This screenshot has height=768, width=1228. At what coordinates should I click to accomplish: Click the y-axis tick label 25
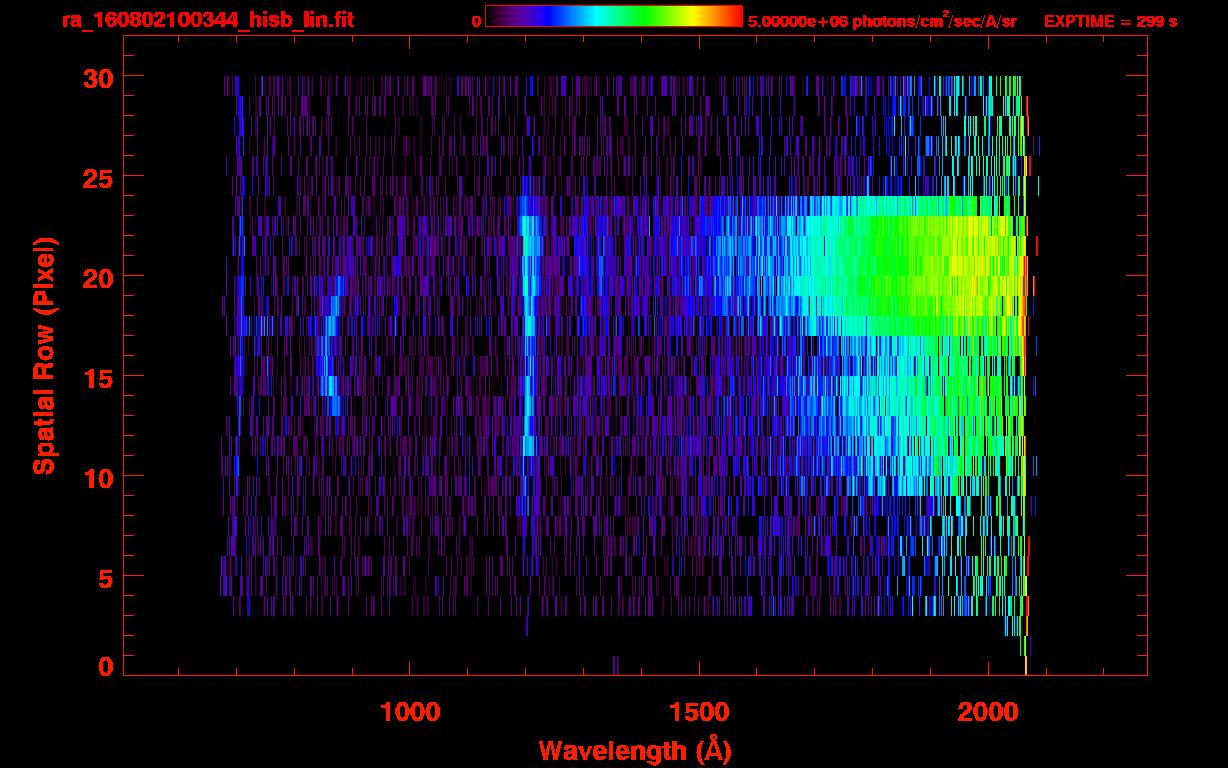click(x=98, y=177)
